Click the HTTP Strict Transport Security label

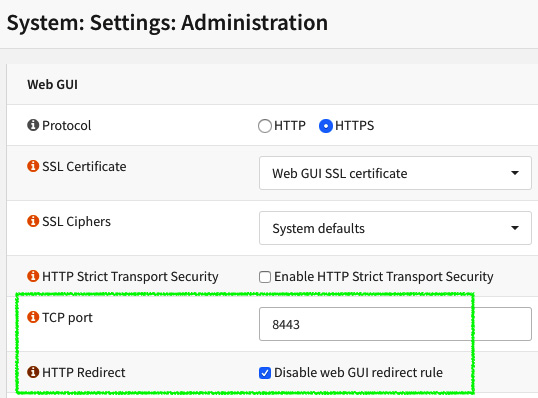130,277
